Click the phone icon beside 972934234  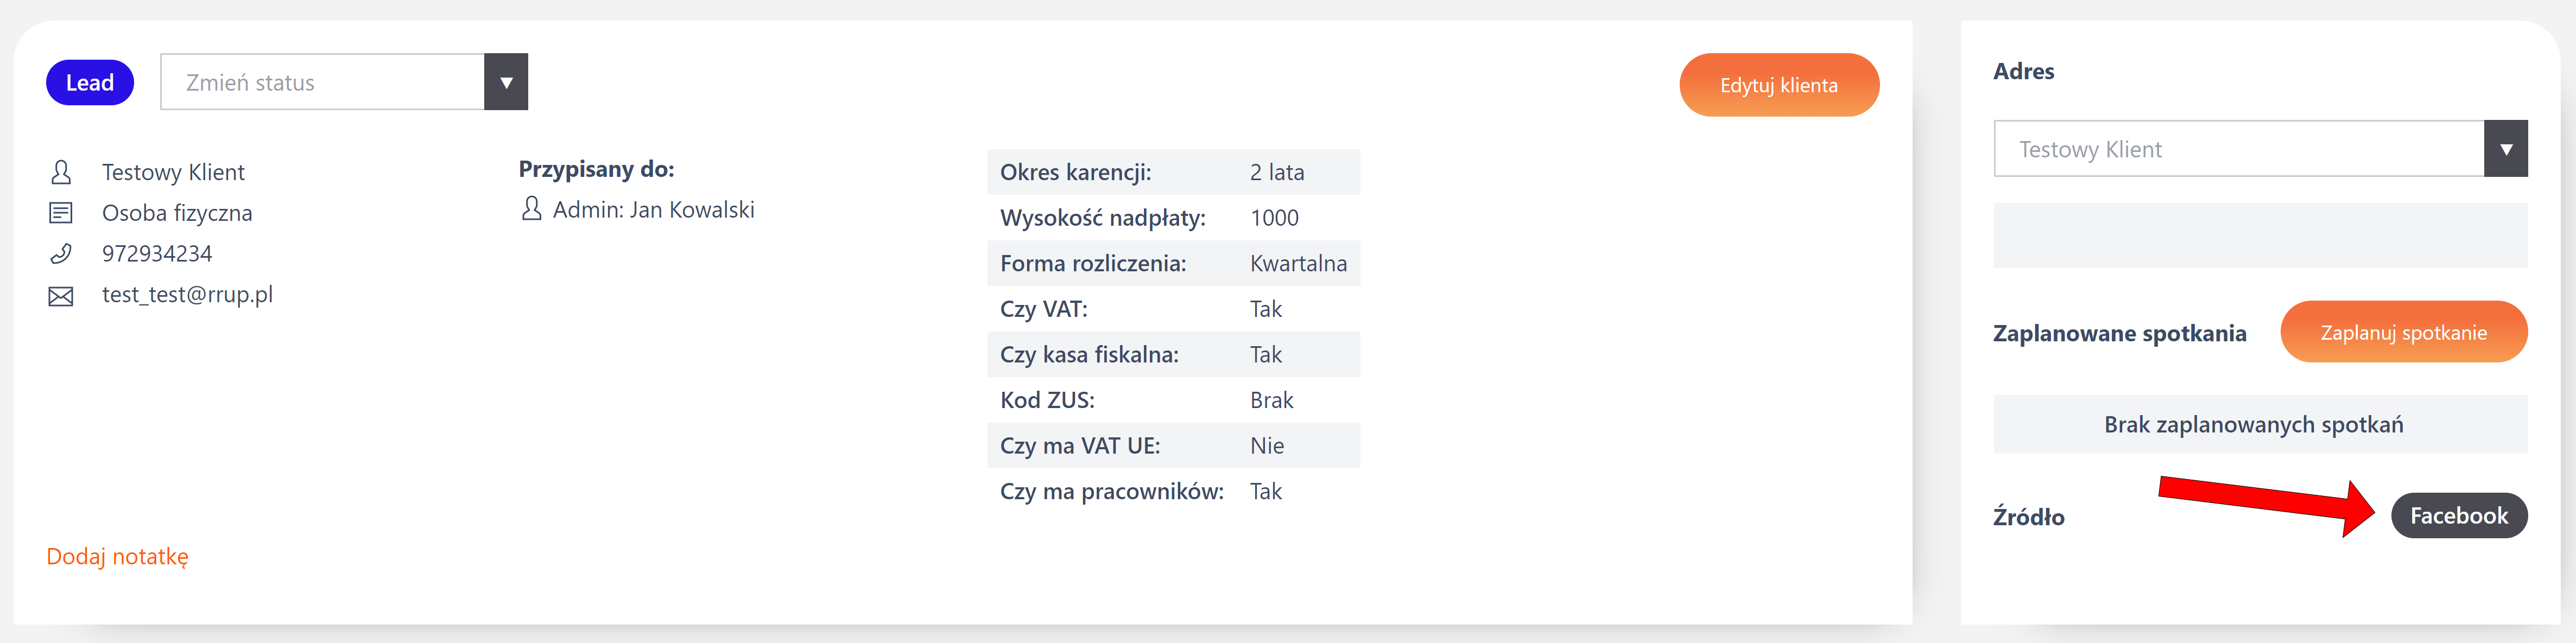click(61, 254)
